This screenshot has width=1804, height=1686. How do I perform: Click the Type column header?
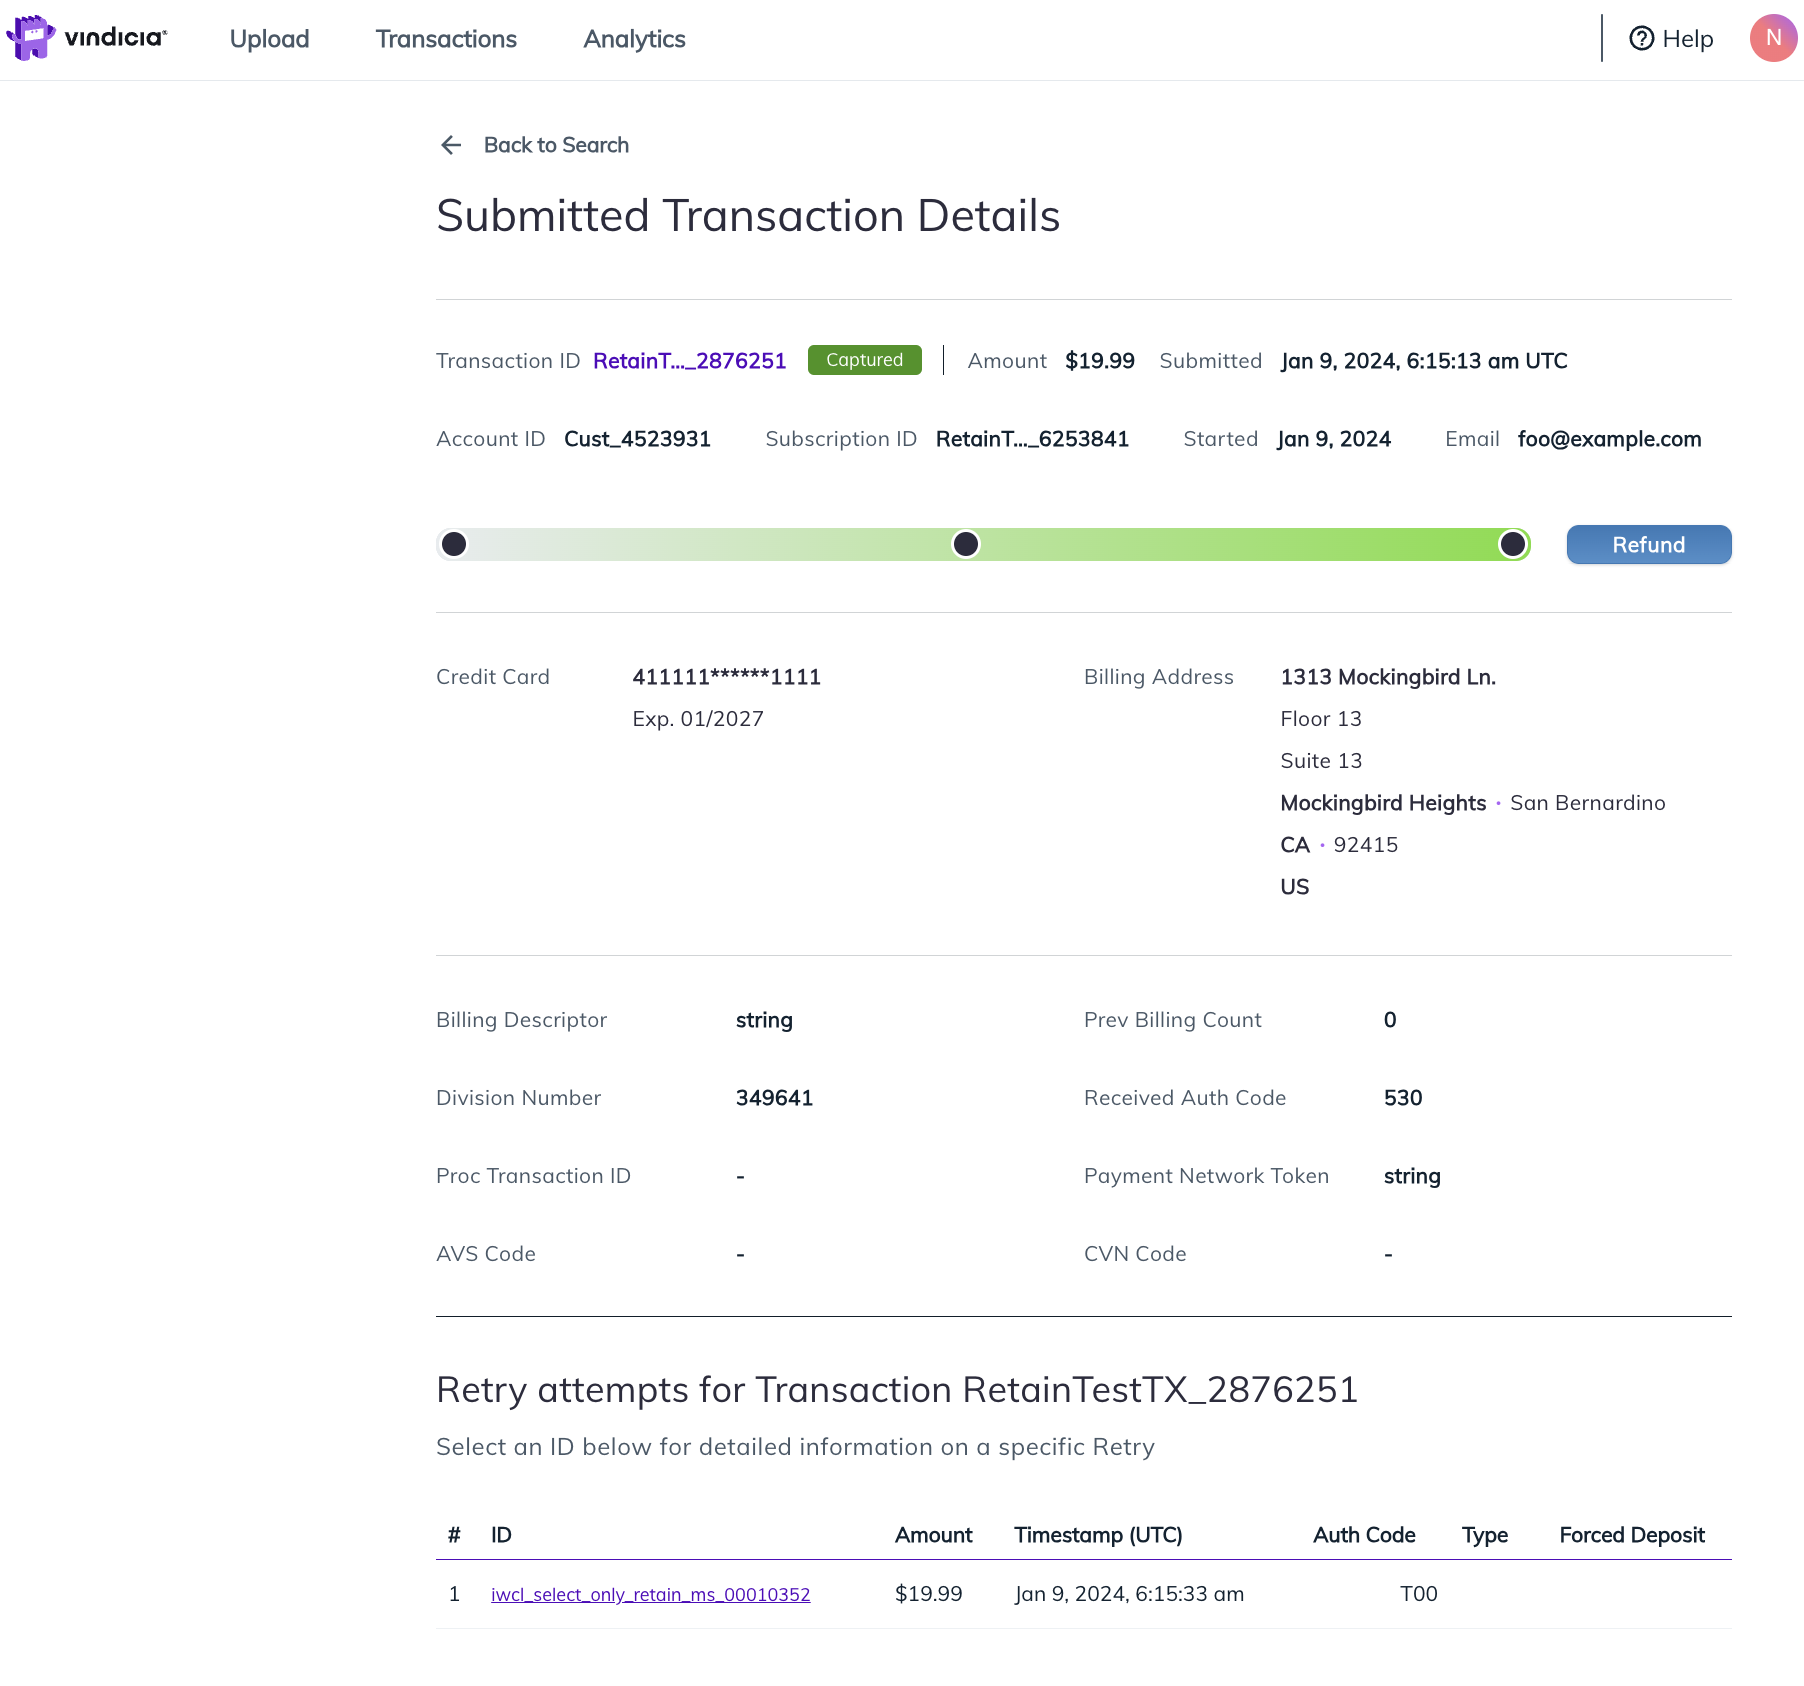point(1484,1535)
